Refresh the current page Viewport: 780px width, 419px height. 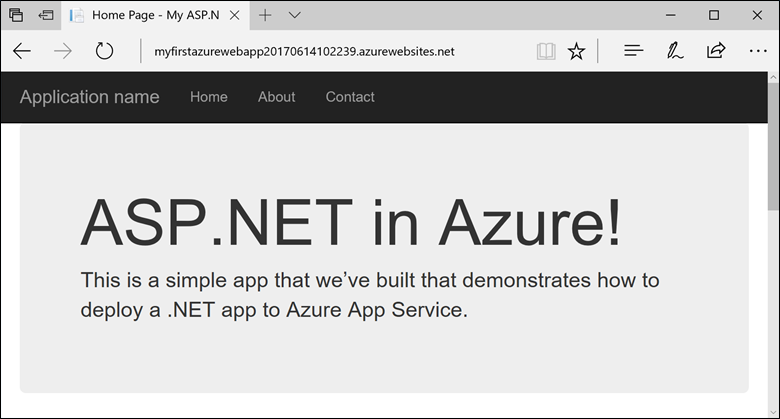pyautogui.click(x=104, y=51)
